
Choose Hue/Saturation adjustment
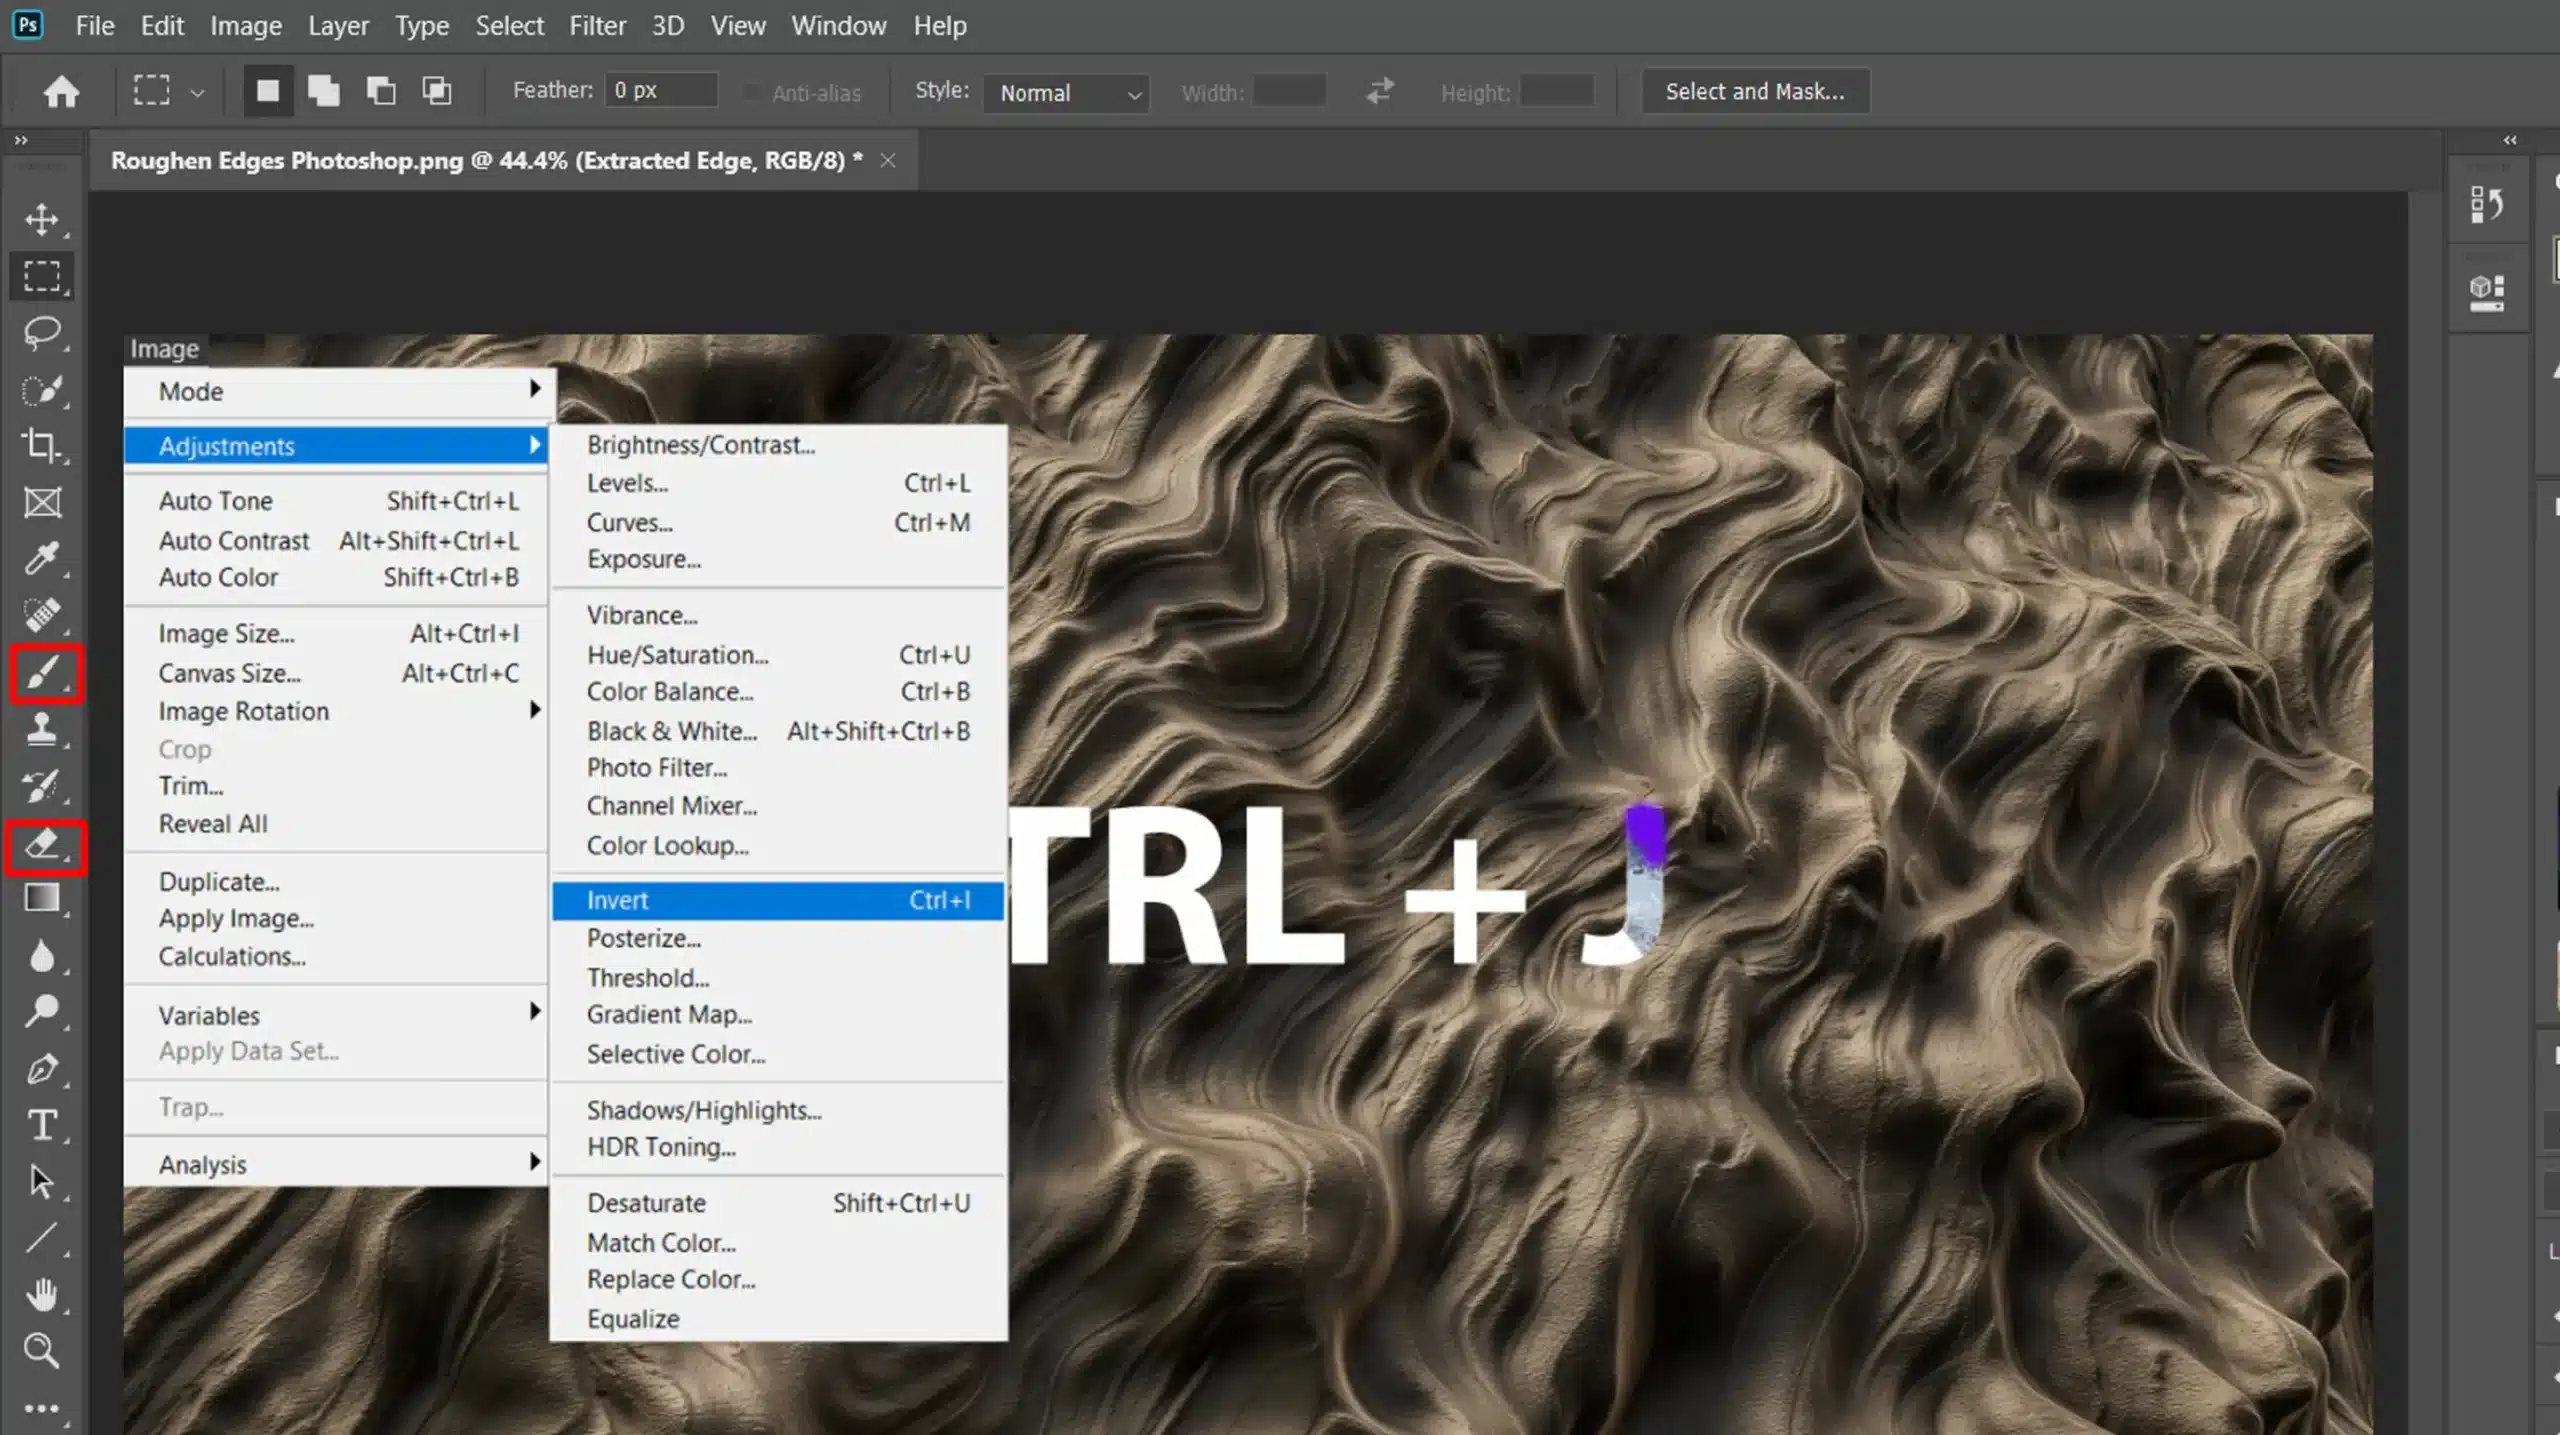[x=778, y=655]
